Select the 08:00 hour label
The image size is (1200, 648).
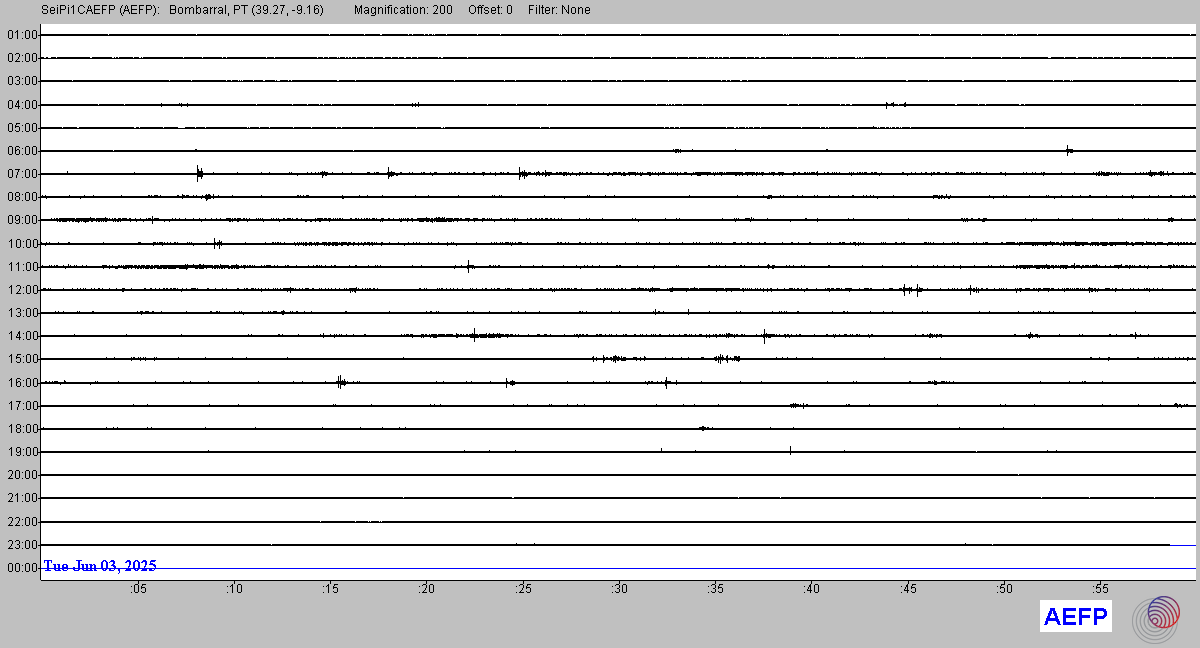pyautogui.click(x=22, y=197)
